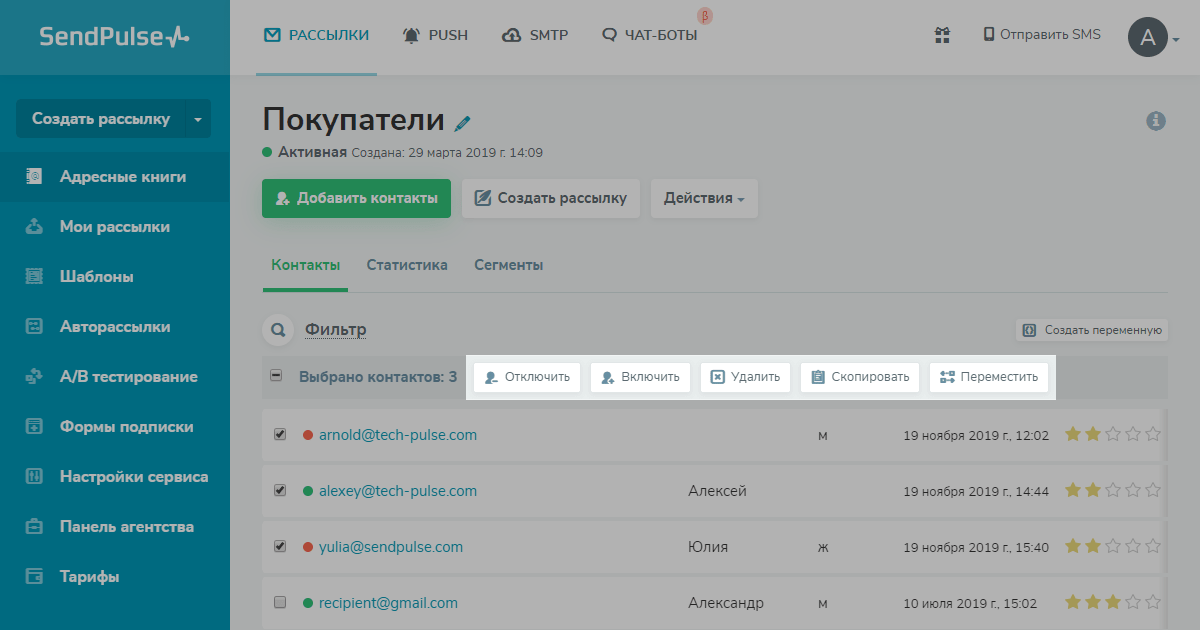This screenshot has width=1200, height=630.
Task: Select the recipient@gmail.com contact checkbox
Action: (x=280, y=603)
